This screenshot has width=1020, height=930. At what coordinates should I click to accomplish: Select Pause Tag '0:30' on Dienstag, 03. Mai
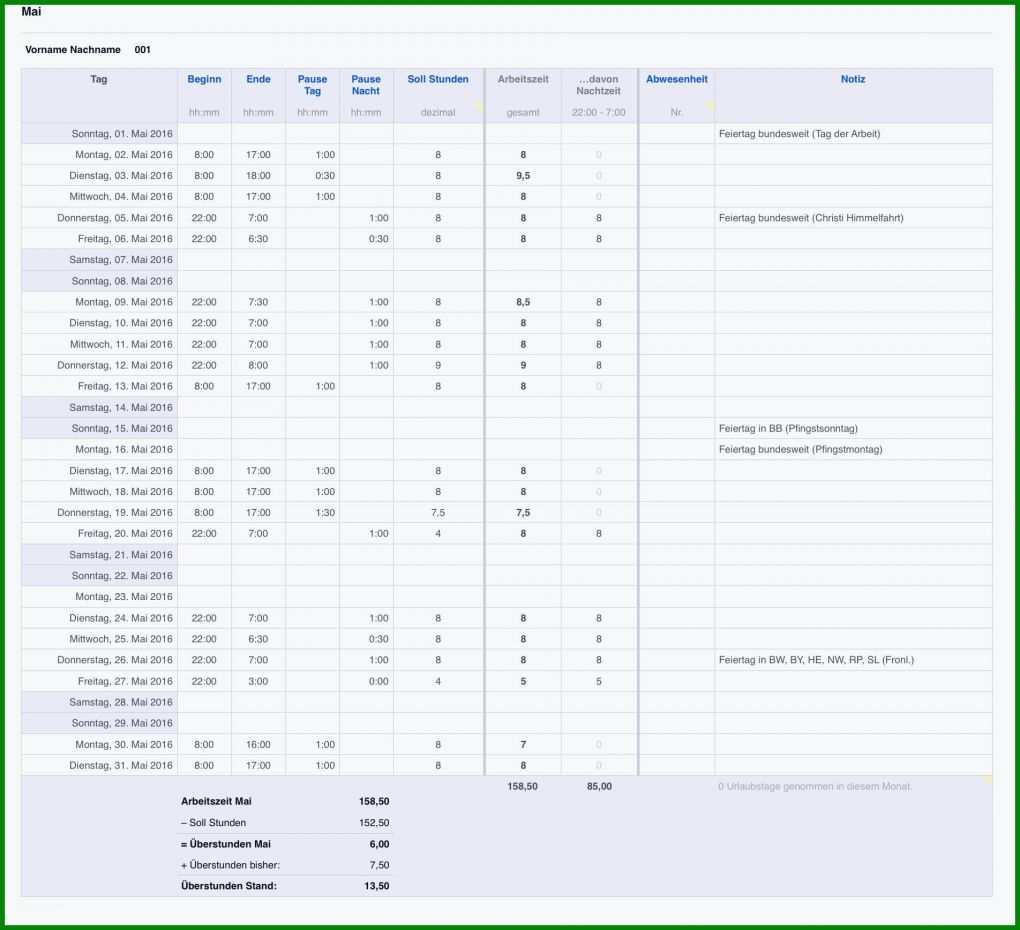pos(325,176)
